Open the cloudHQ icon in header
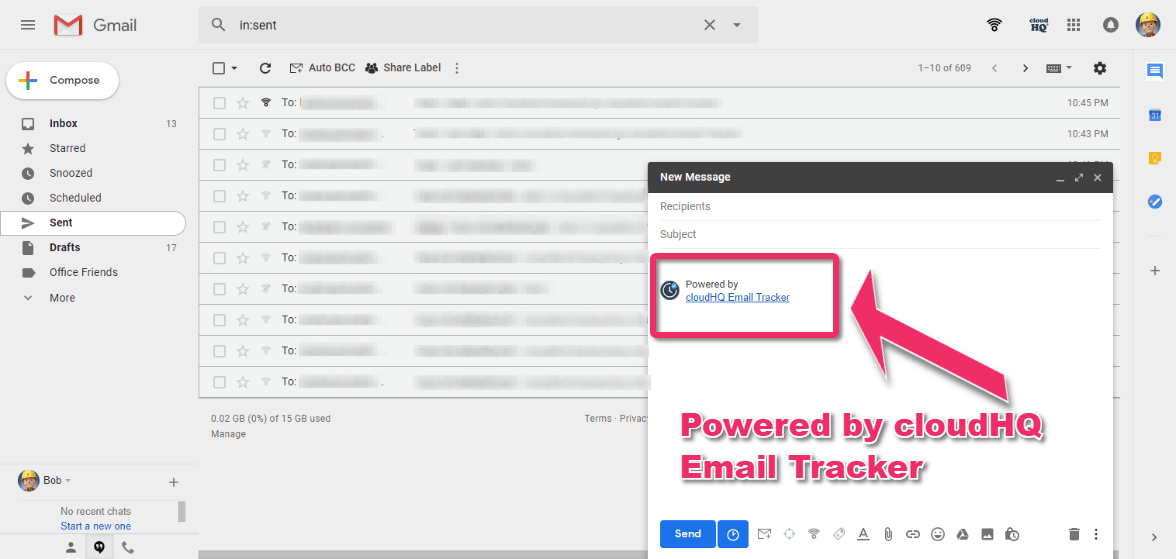1176x559 pixels. tap(1038, 25)
